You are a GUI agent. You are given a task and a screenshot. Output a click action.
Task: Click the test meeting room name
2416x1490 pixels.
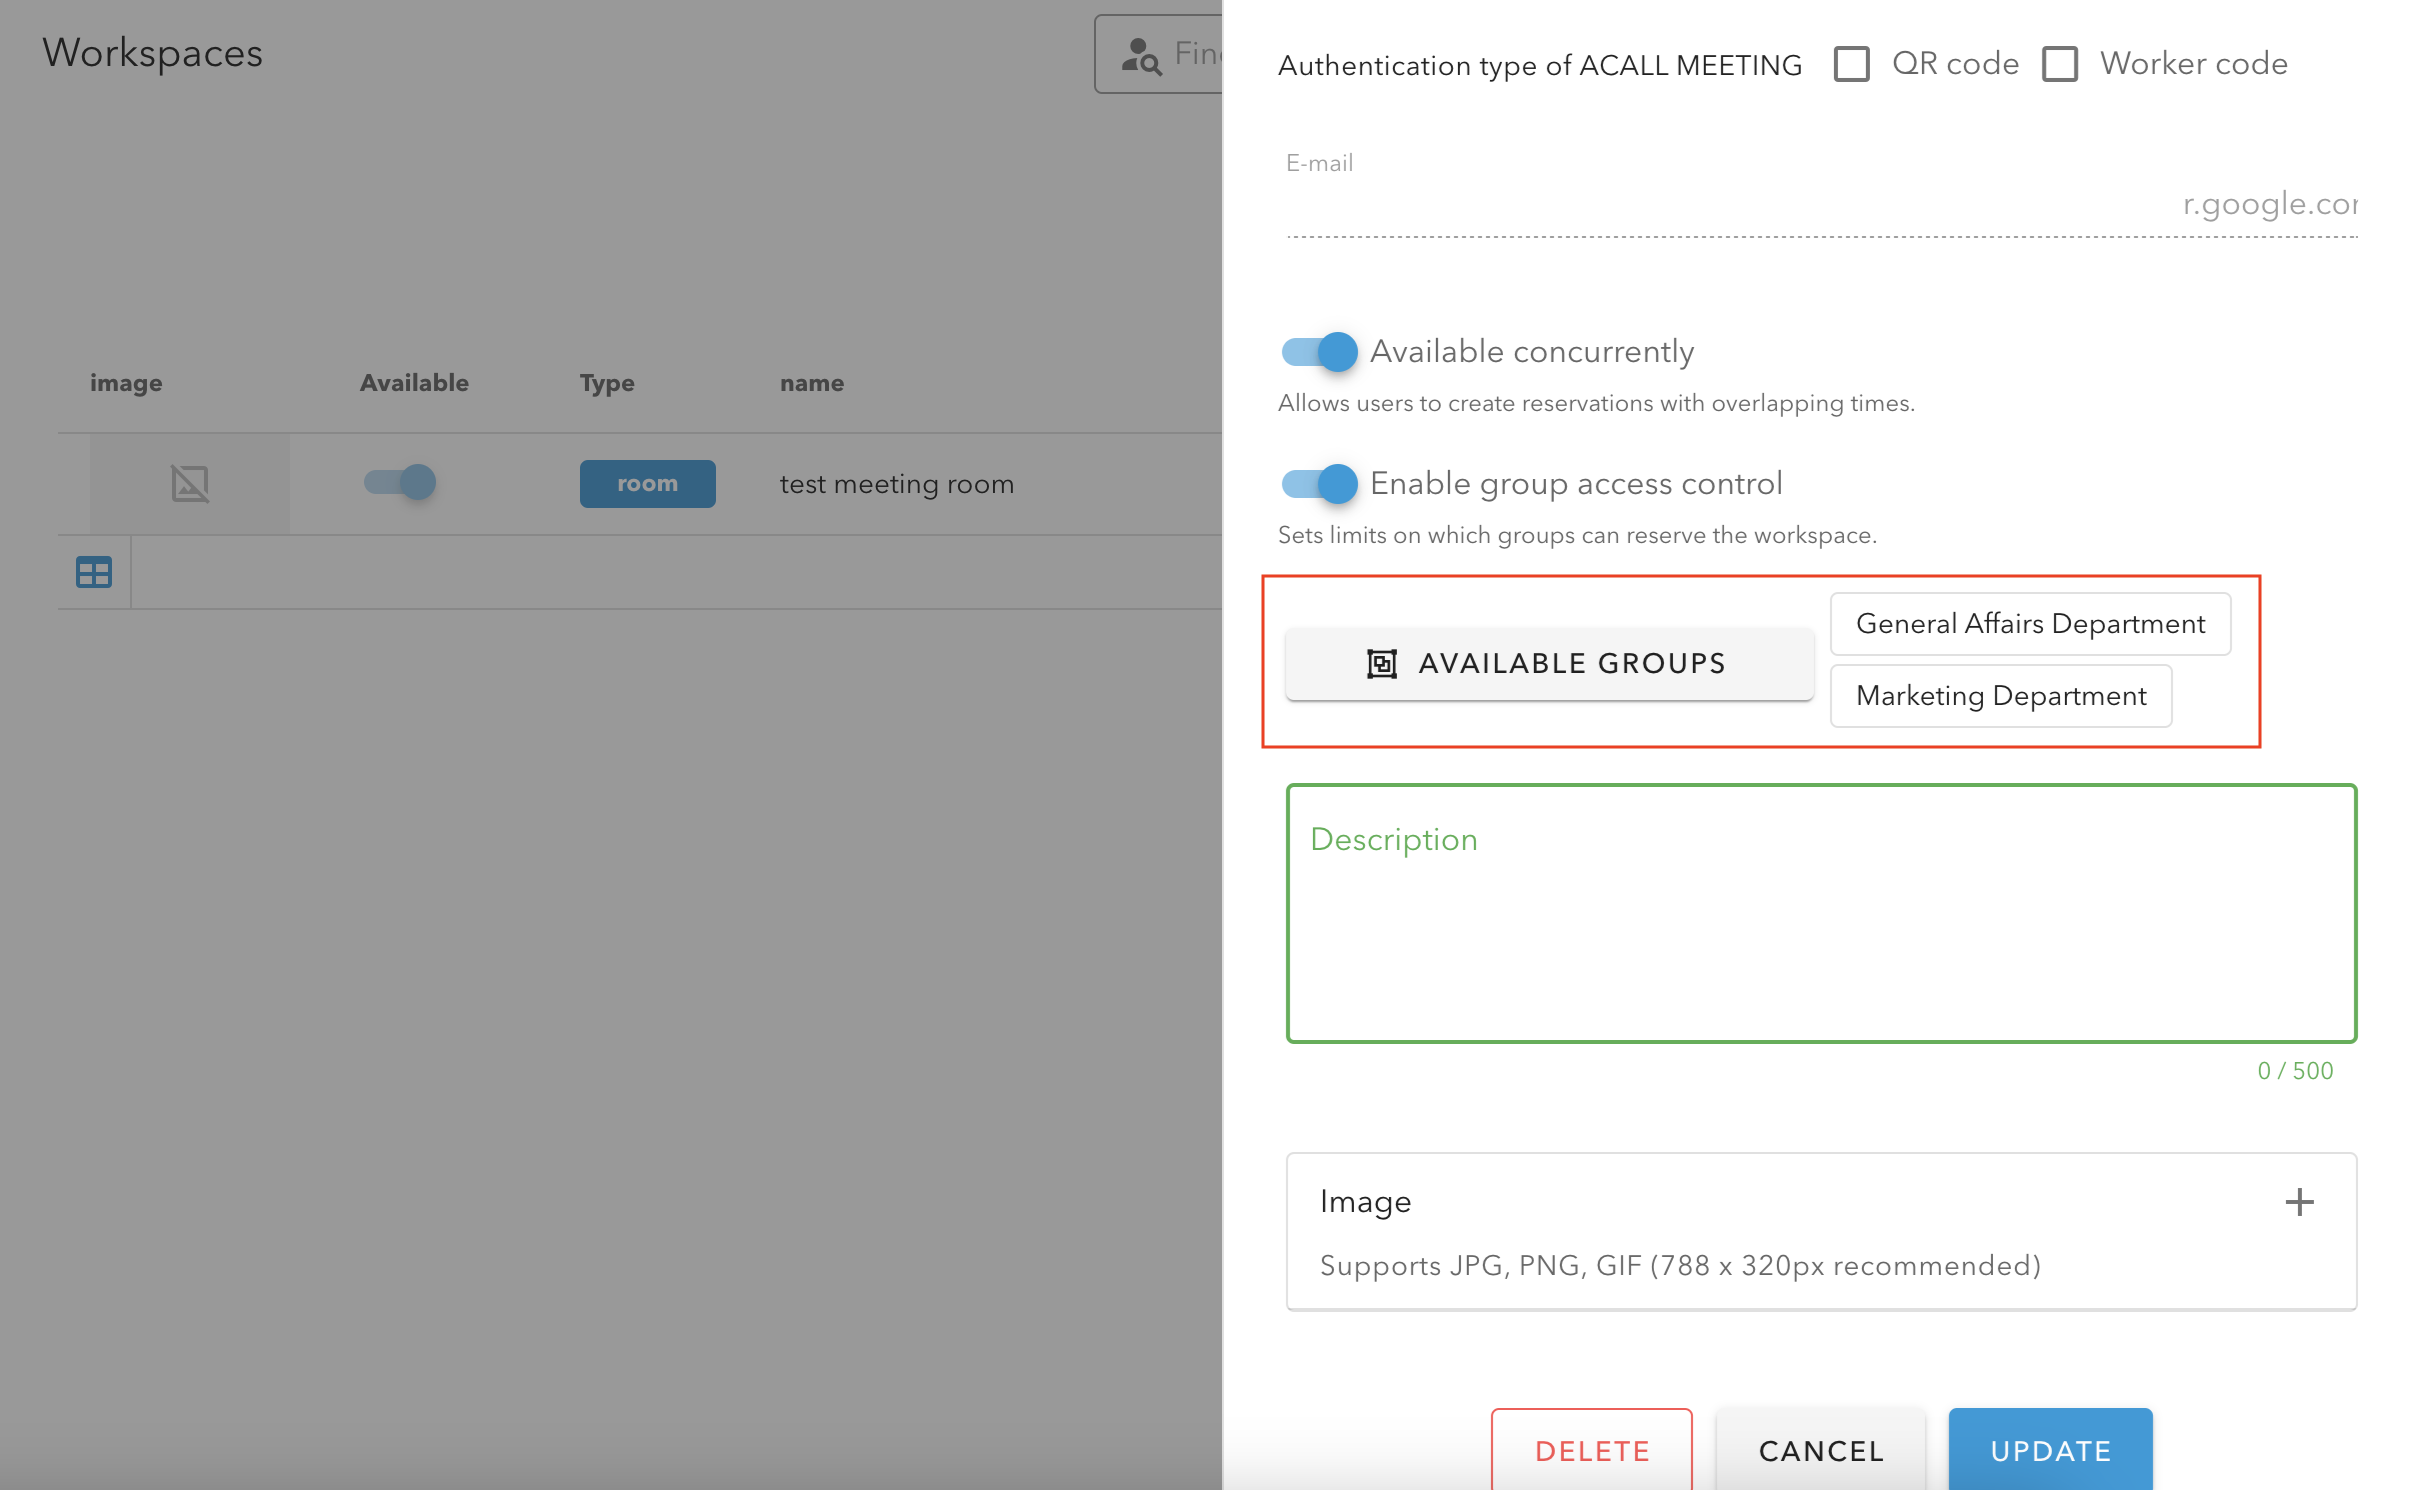(x=896, y=484)
